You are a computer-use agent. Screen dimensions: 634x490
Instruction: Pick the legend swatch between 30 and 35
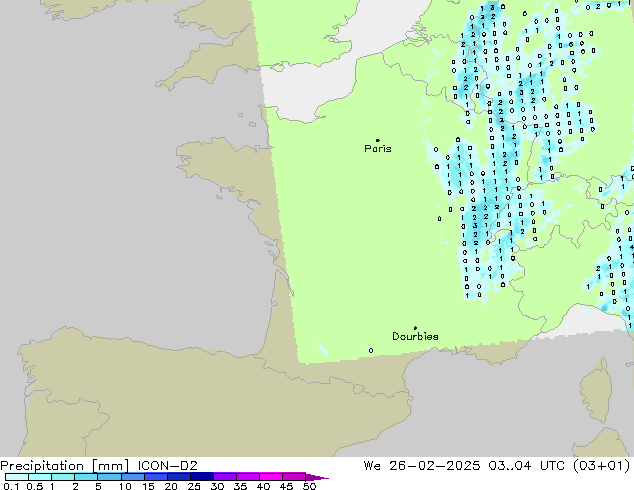click(225, 477)
